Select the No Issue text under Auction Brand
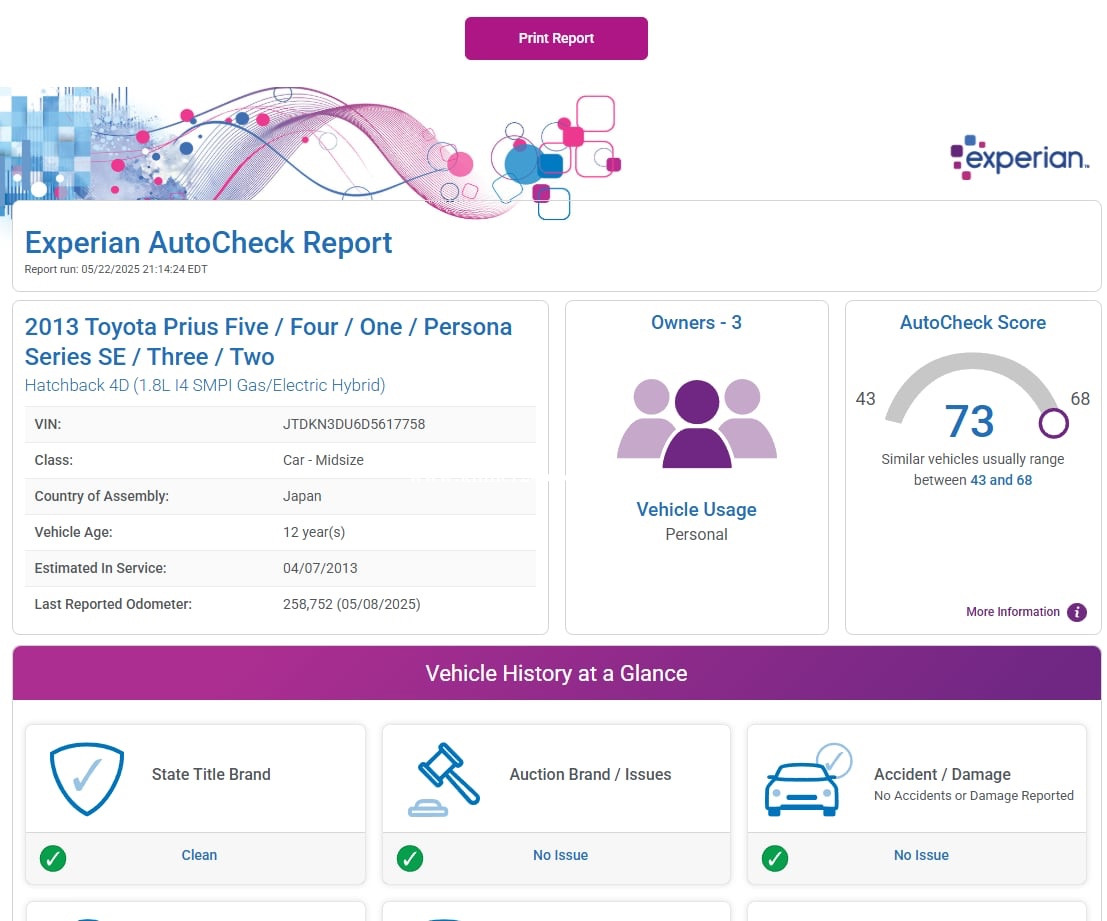Image resolution: width=1107 pixels, height=921 pixels. [x=561, y=855]
